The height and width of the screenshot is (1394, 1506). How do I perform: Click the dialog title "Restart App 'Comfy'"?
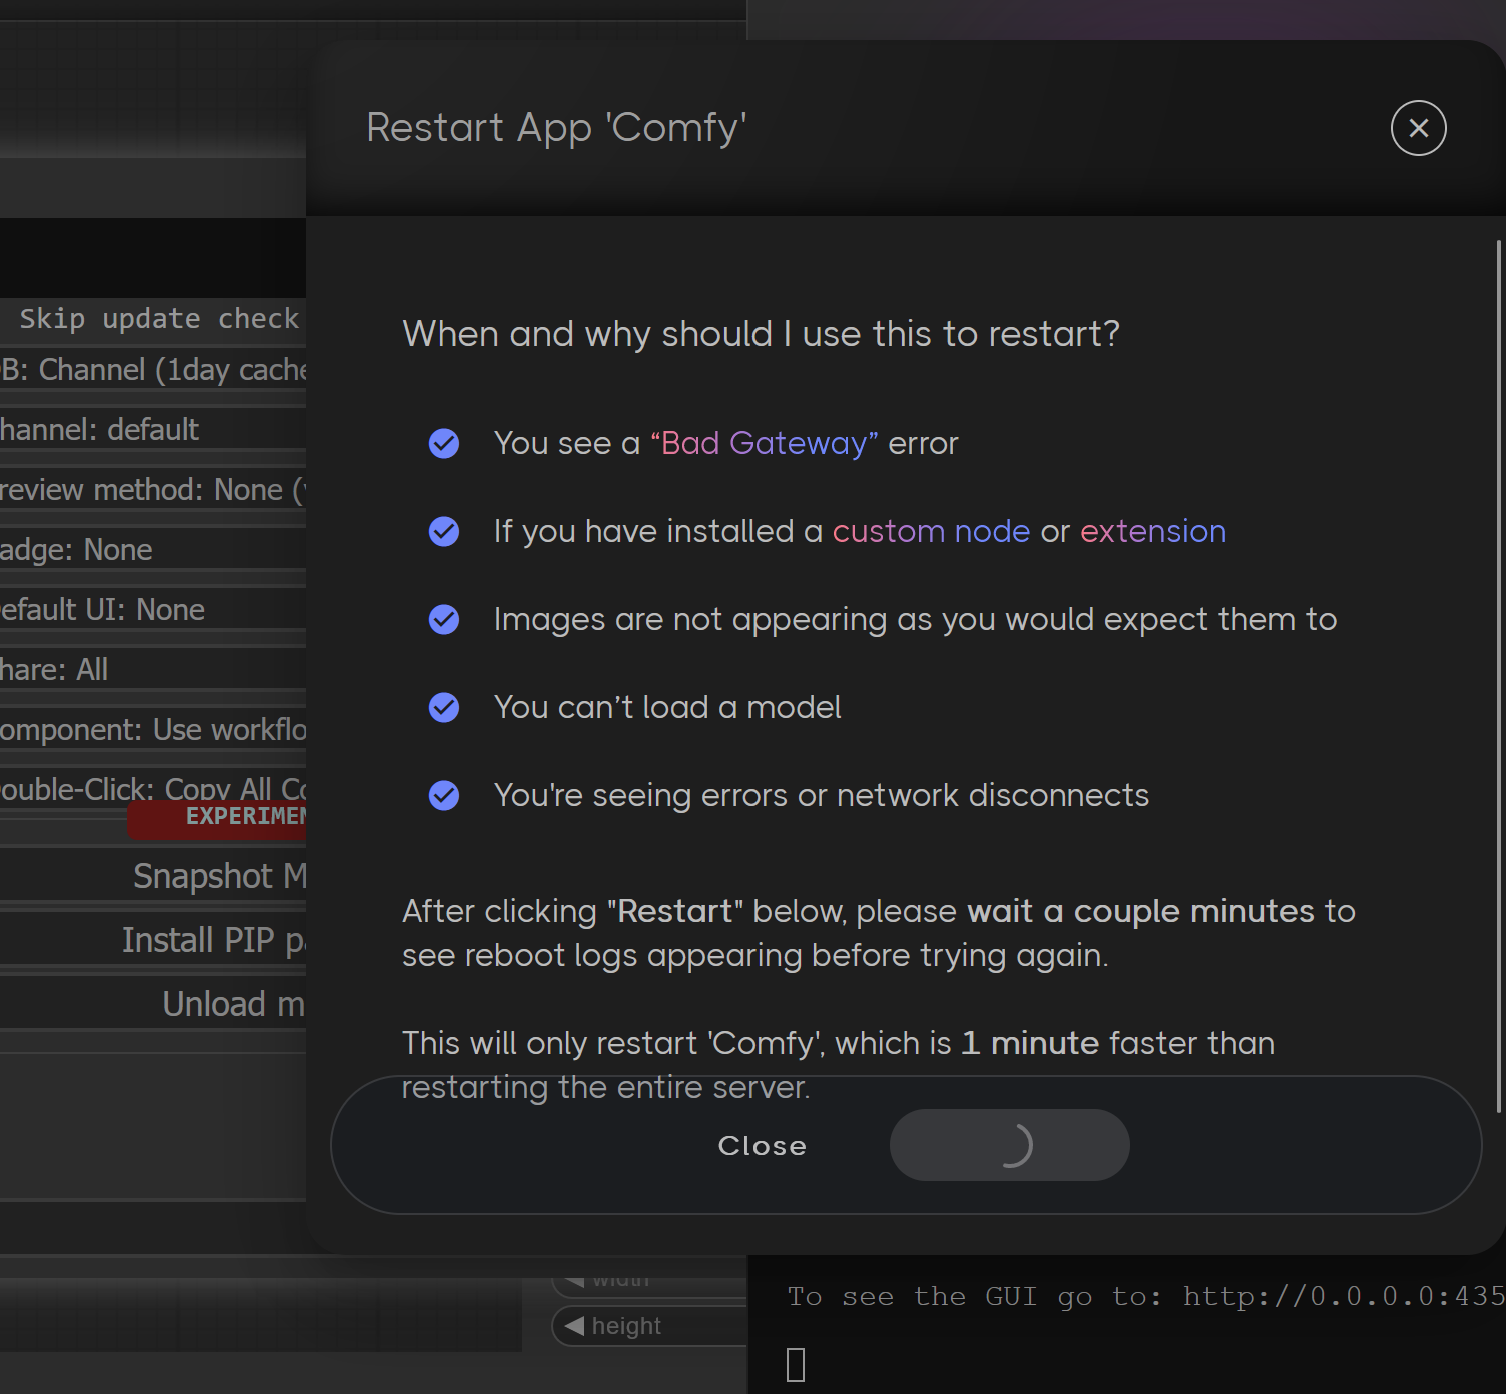[556, 128]
